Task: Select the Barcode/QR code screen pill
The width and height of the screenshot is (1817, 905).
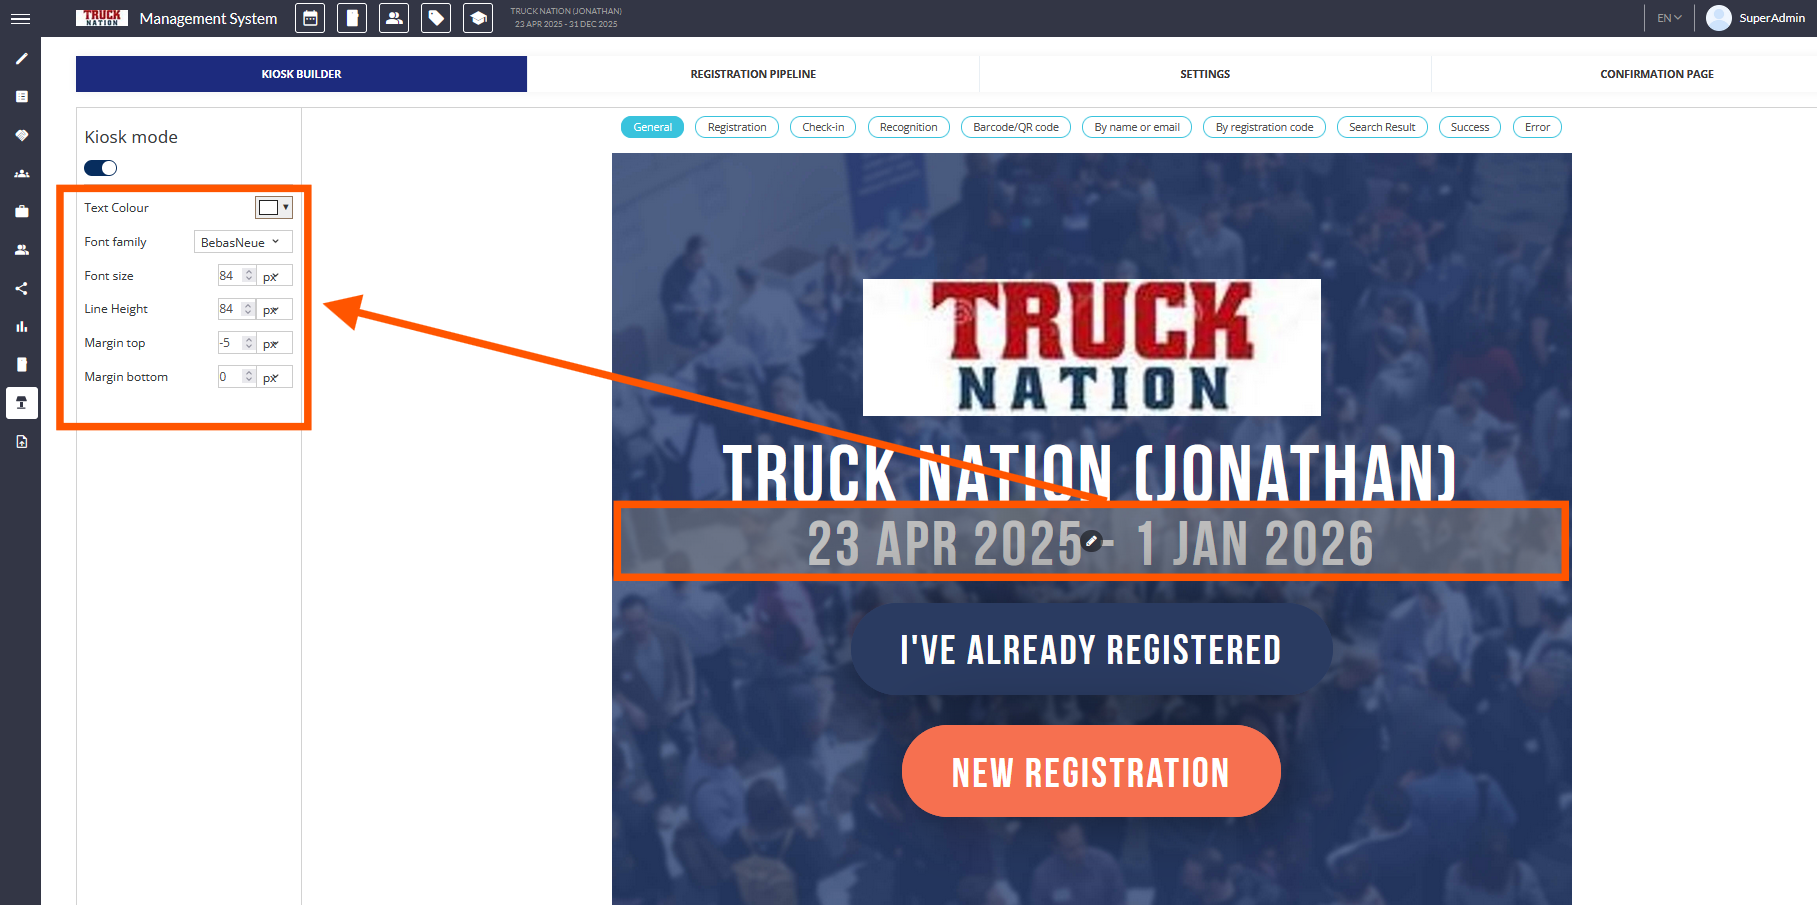Action: pyautogui.click(x=1015, y=127)
